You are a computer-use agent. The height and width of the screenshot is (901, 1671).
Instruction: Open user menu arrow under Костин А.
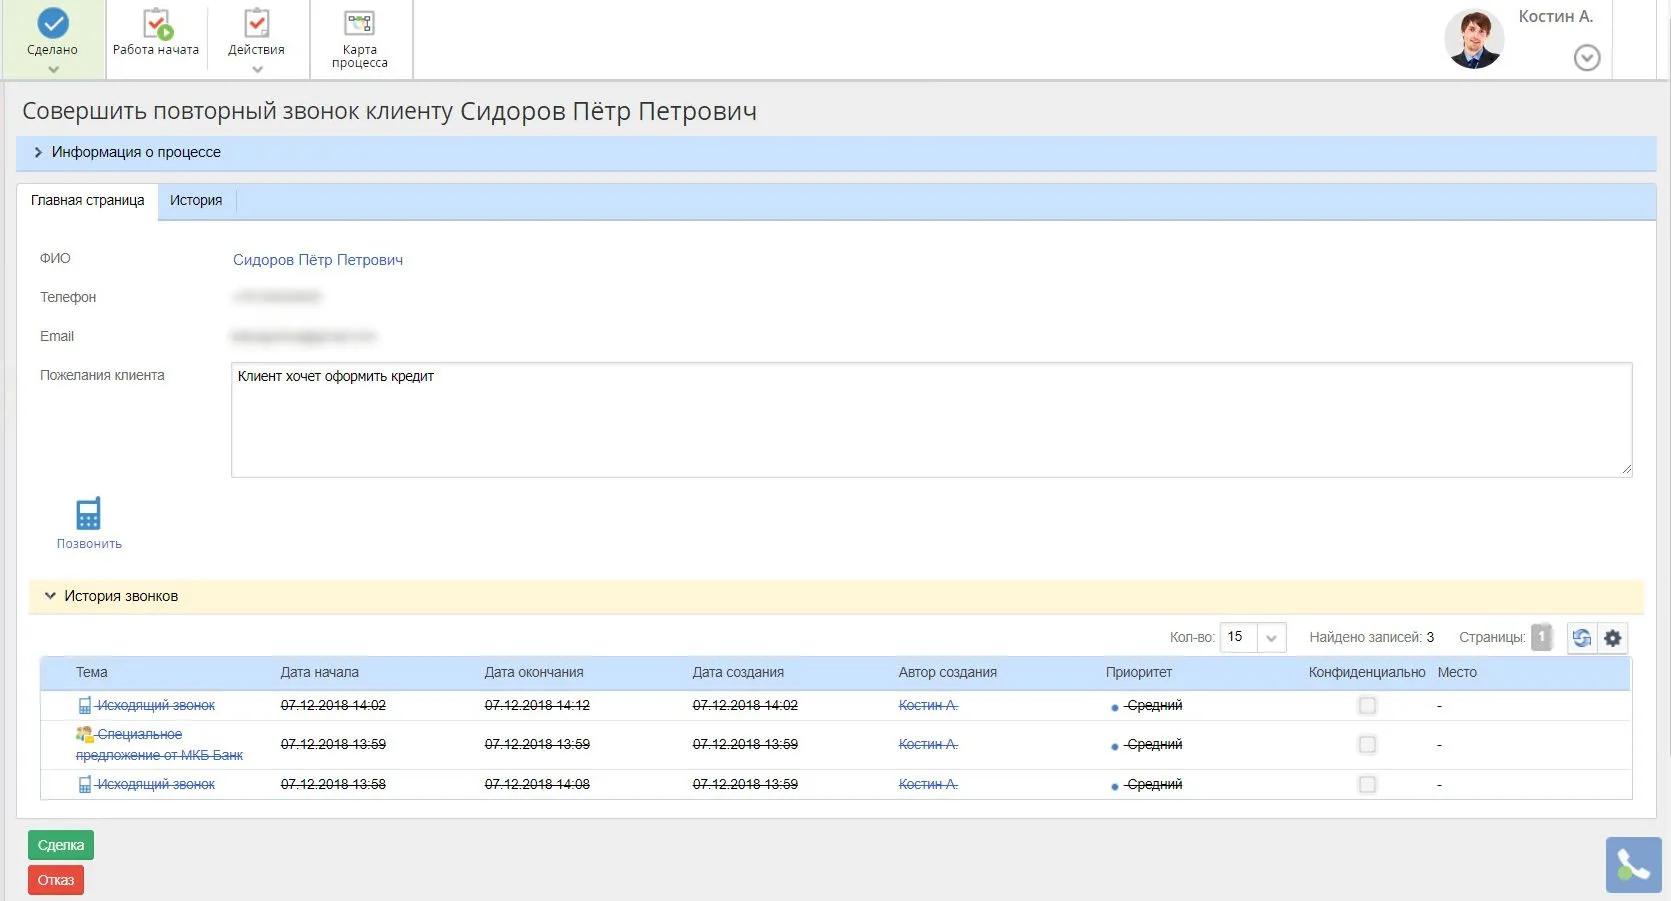point(1586,58)
